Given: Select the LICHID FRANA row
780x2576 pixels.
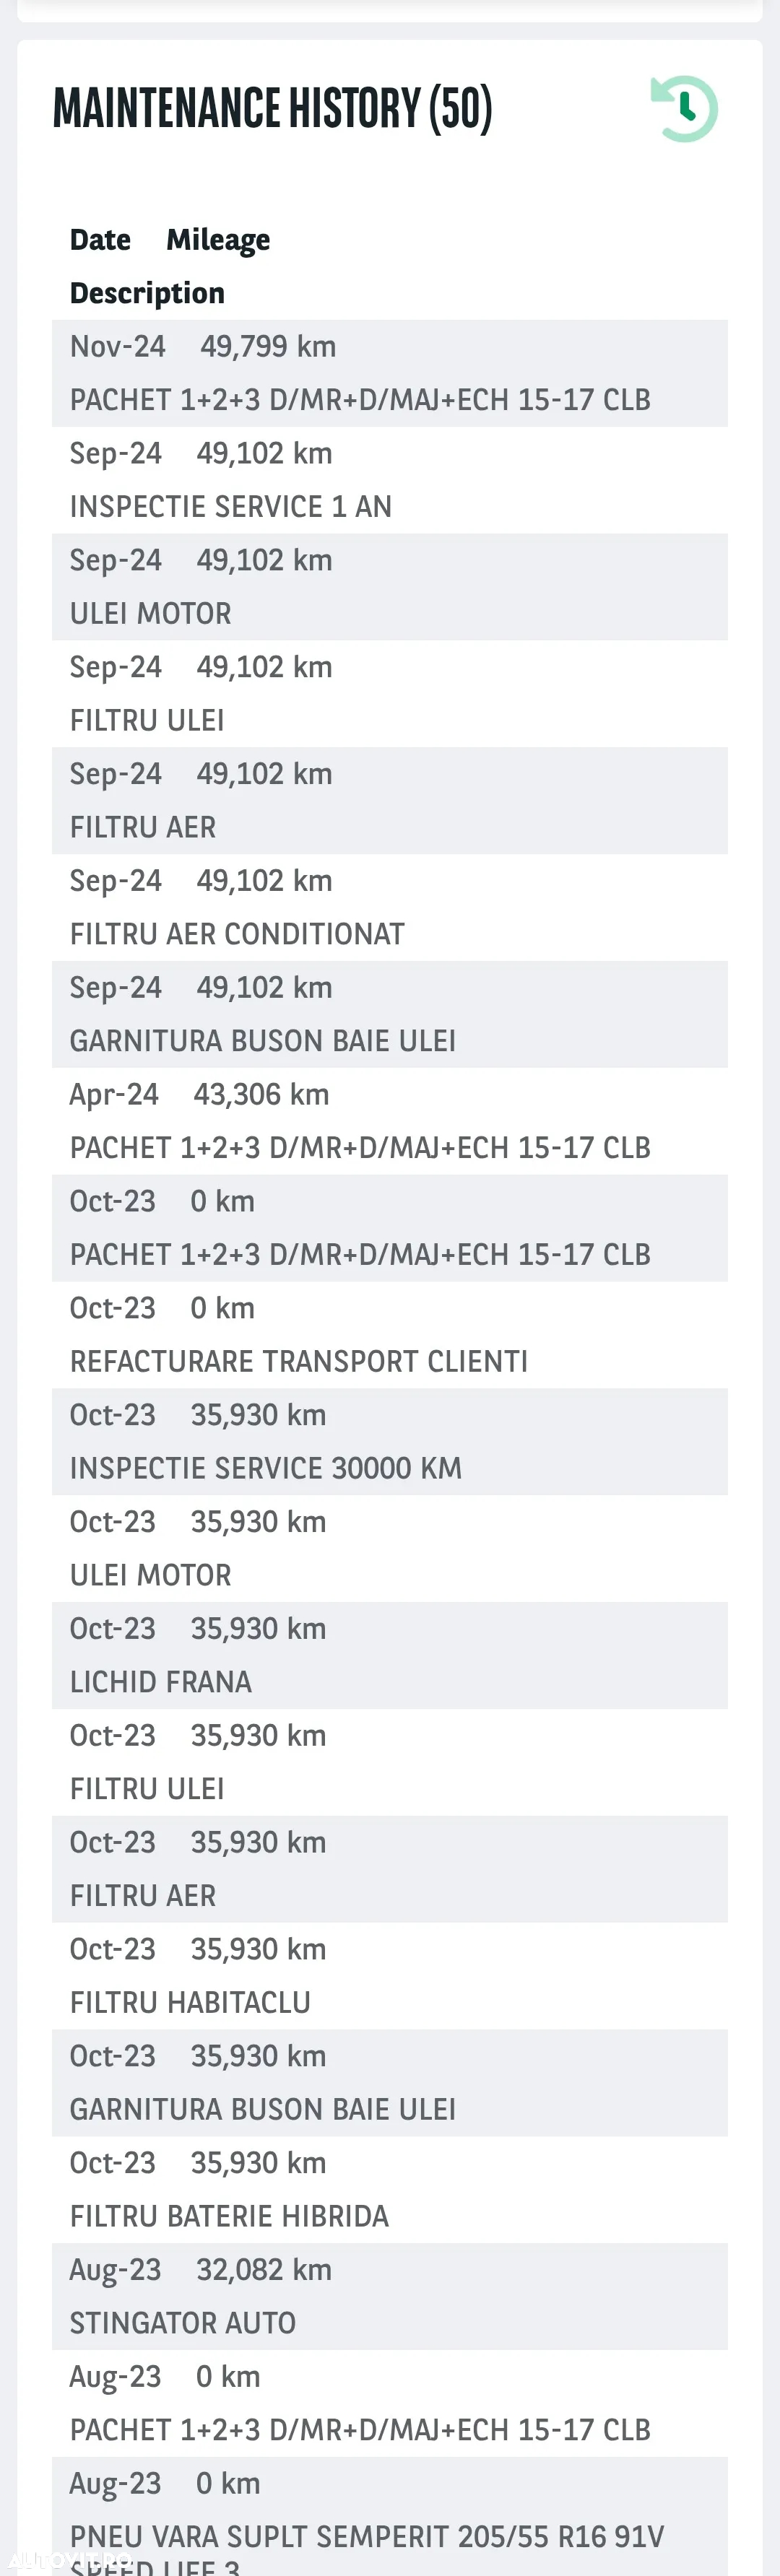Looking at the screenshot, I should (390, 1656).
